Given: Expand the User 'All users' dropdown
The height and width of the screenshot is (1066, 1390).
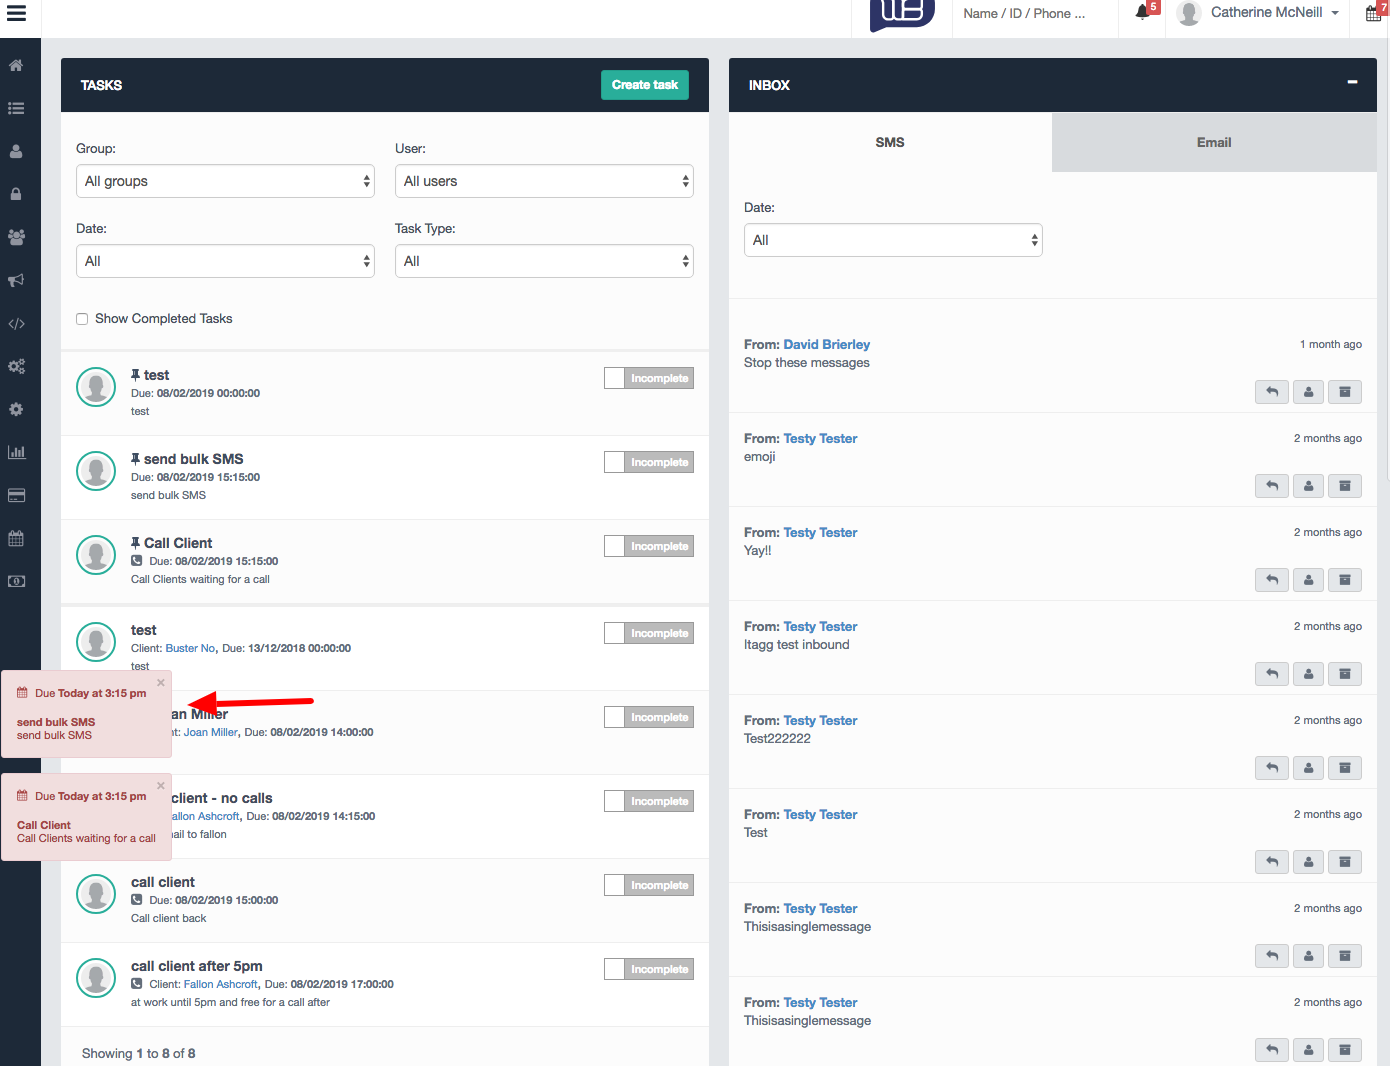Looking at the screenshot, I should point(544,181).
